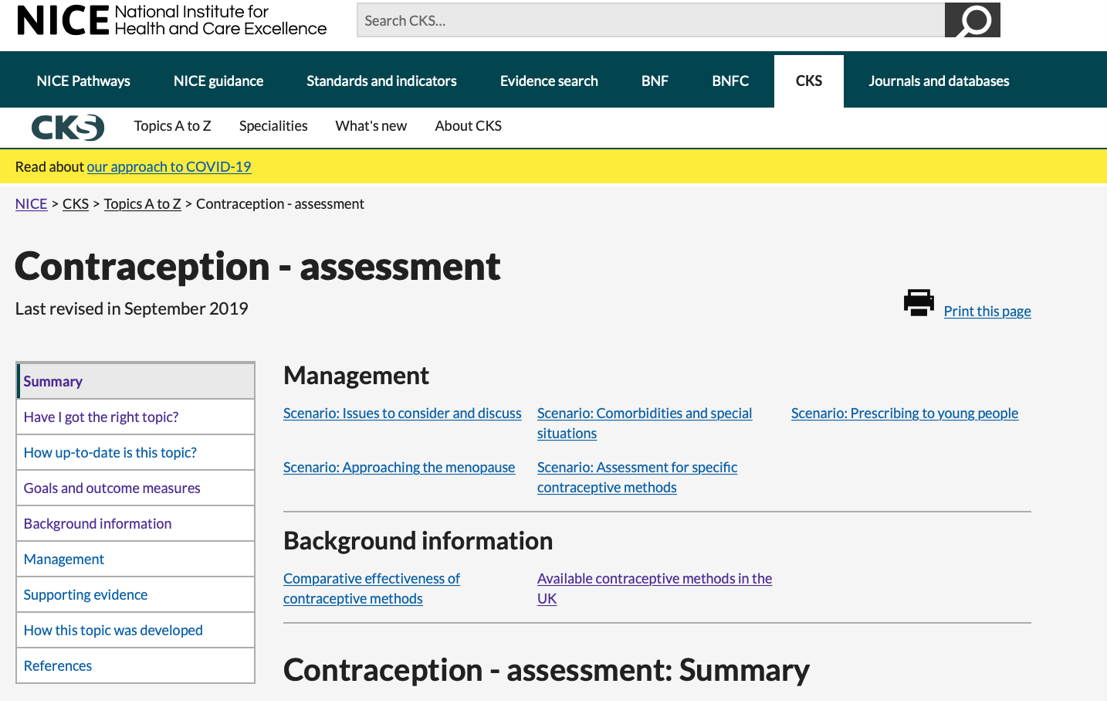Open 'Have I got the right topic?' section
Image resolution: width=1107 pixels, height=701 pixels.
point(101,417)
